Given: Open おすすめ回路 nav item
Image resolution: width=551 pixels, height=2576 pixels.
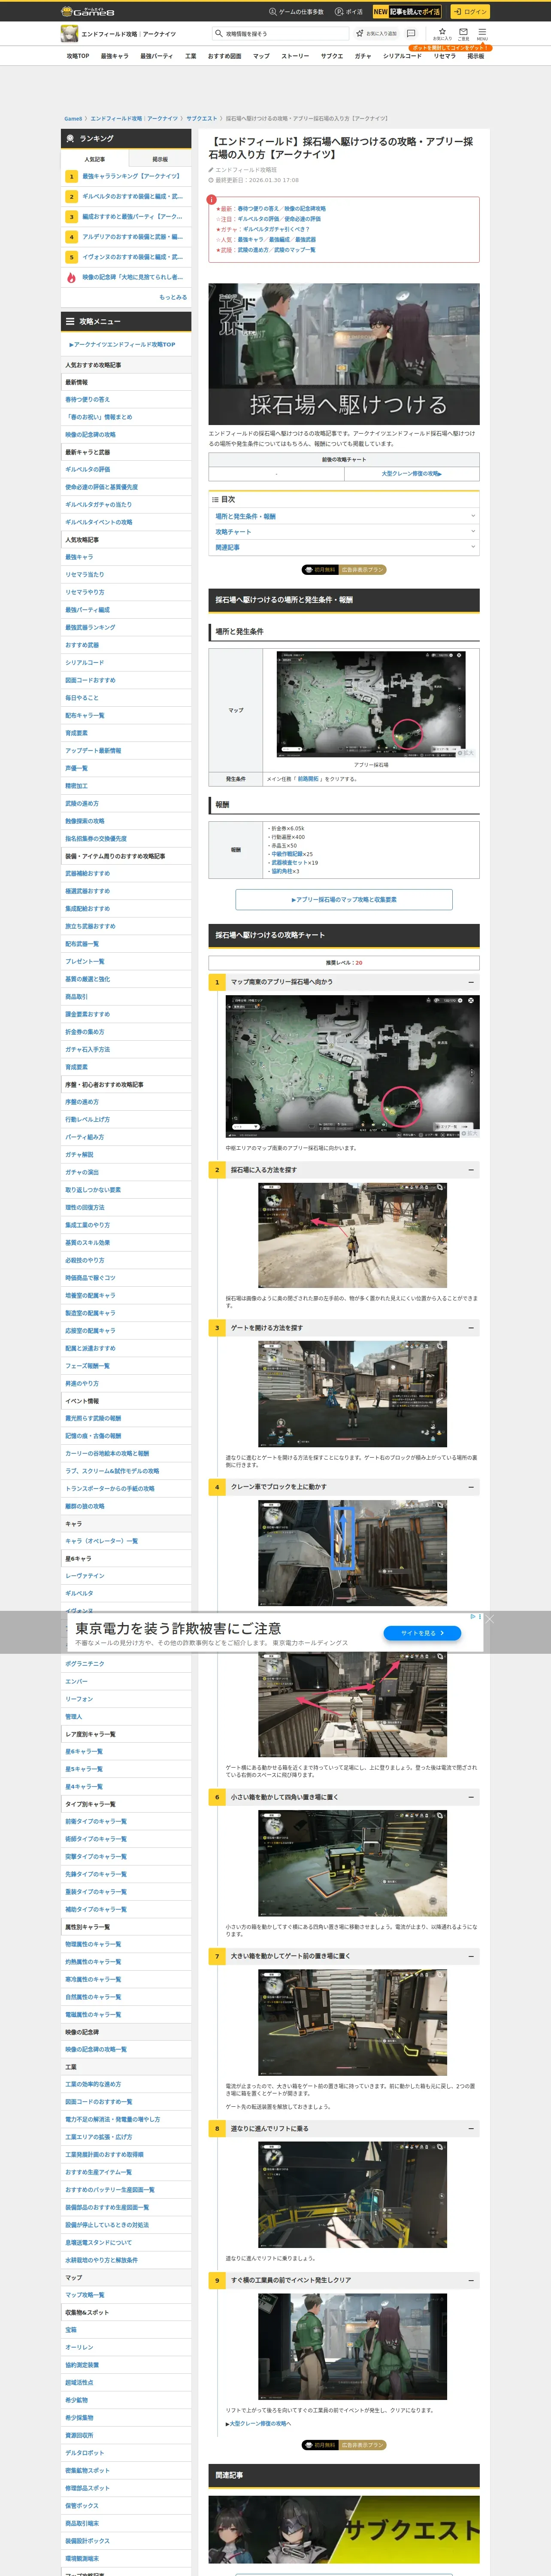Looking at the screenshot, I should (x=224, y=56).
